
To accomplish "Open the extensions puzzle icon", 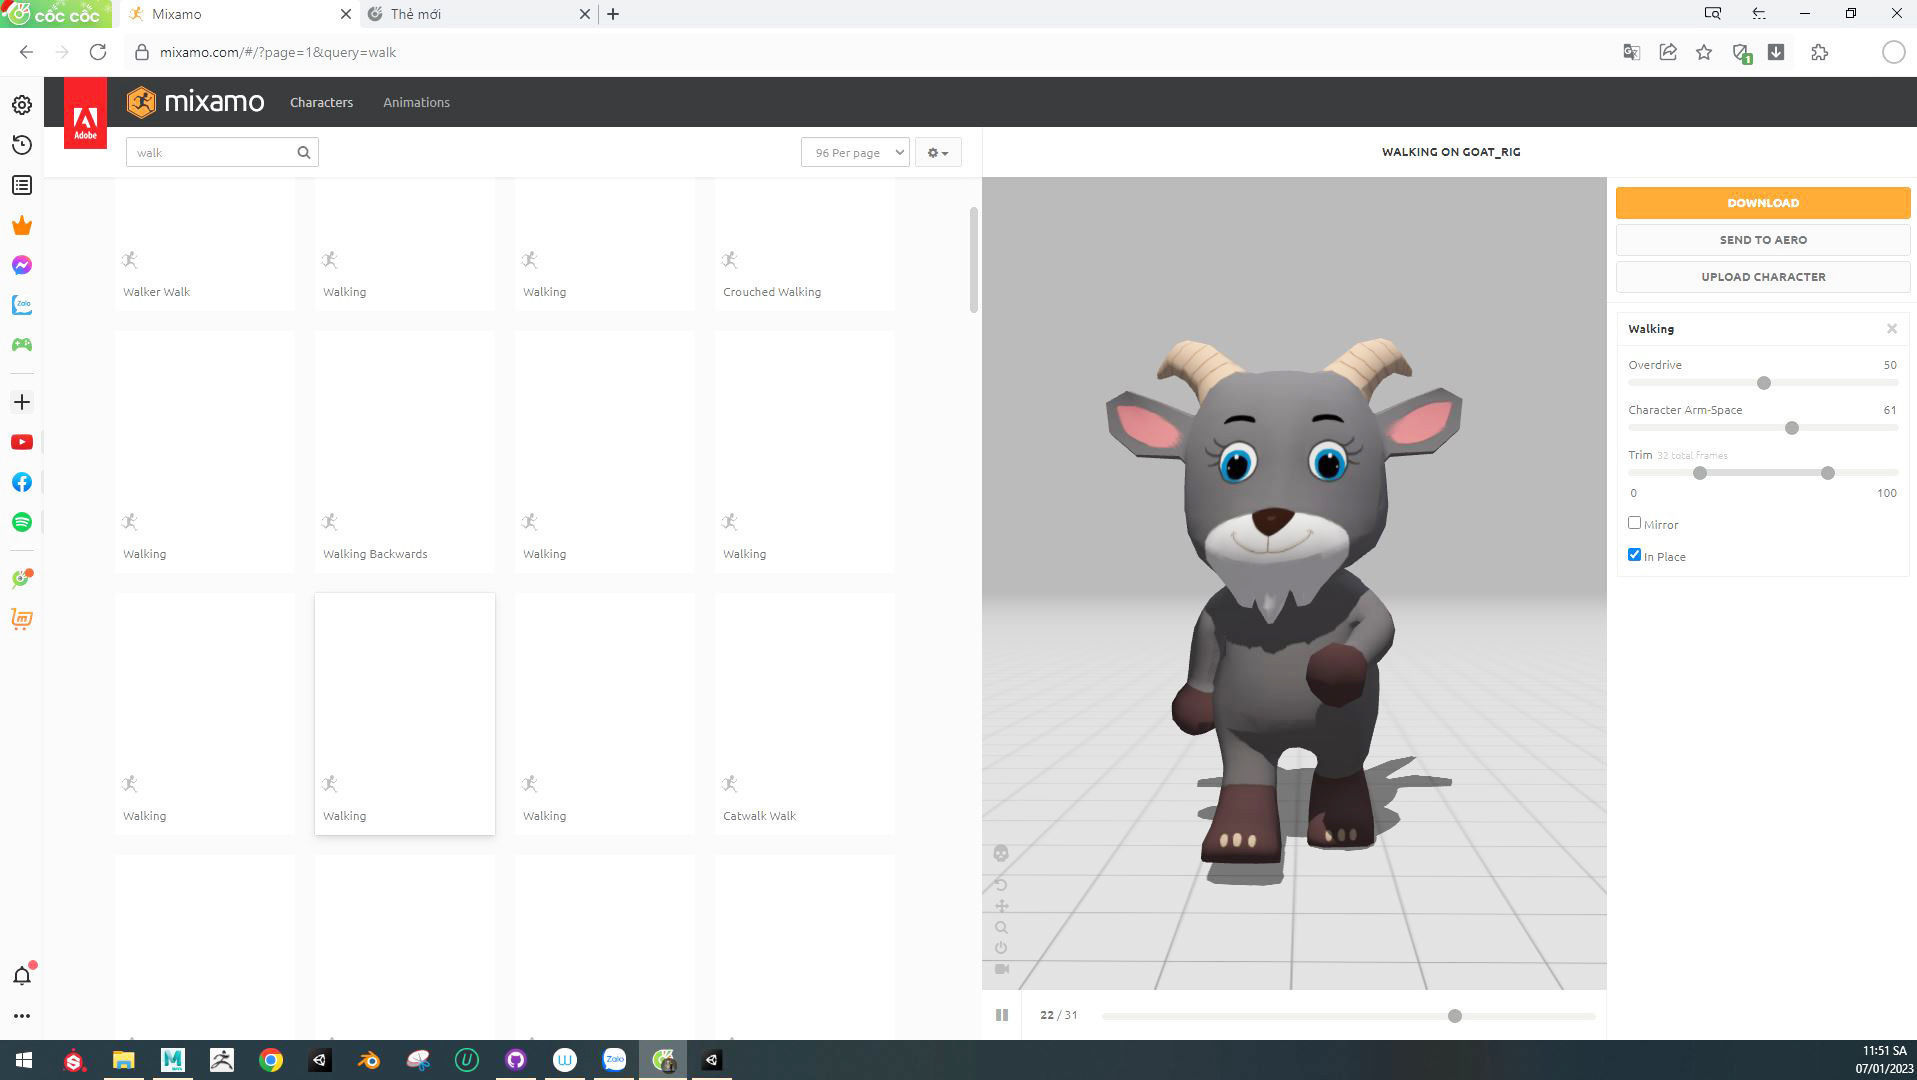I will (1819, 52).
